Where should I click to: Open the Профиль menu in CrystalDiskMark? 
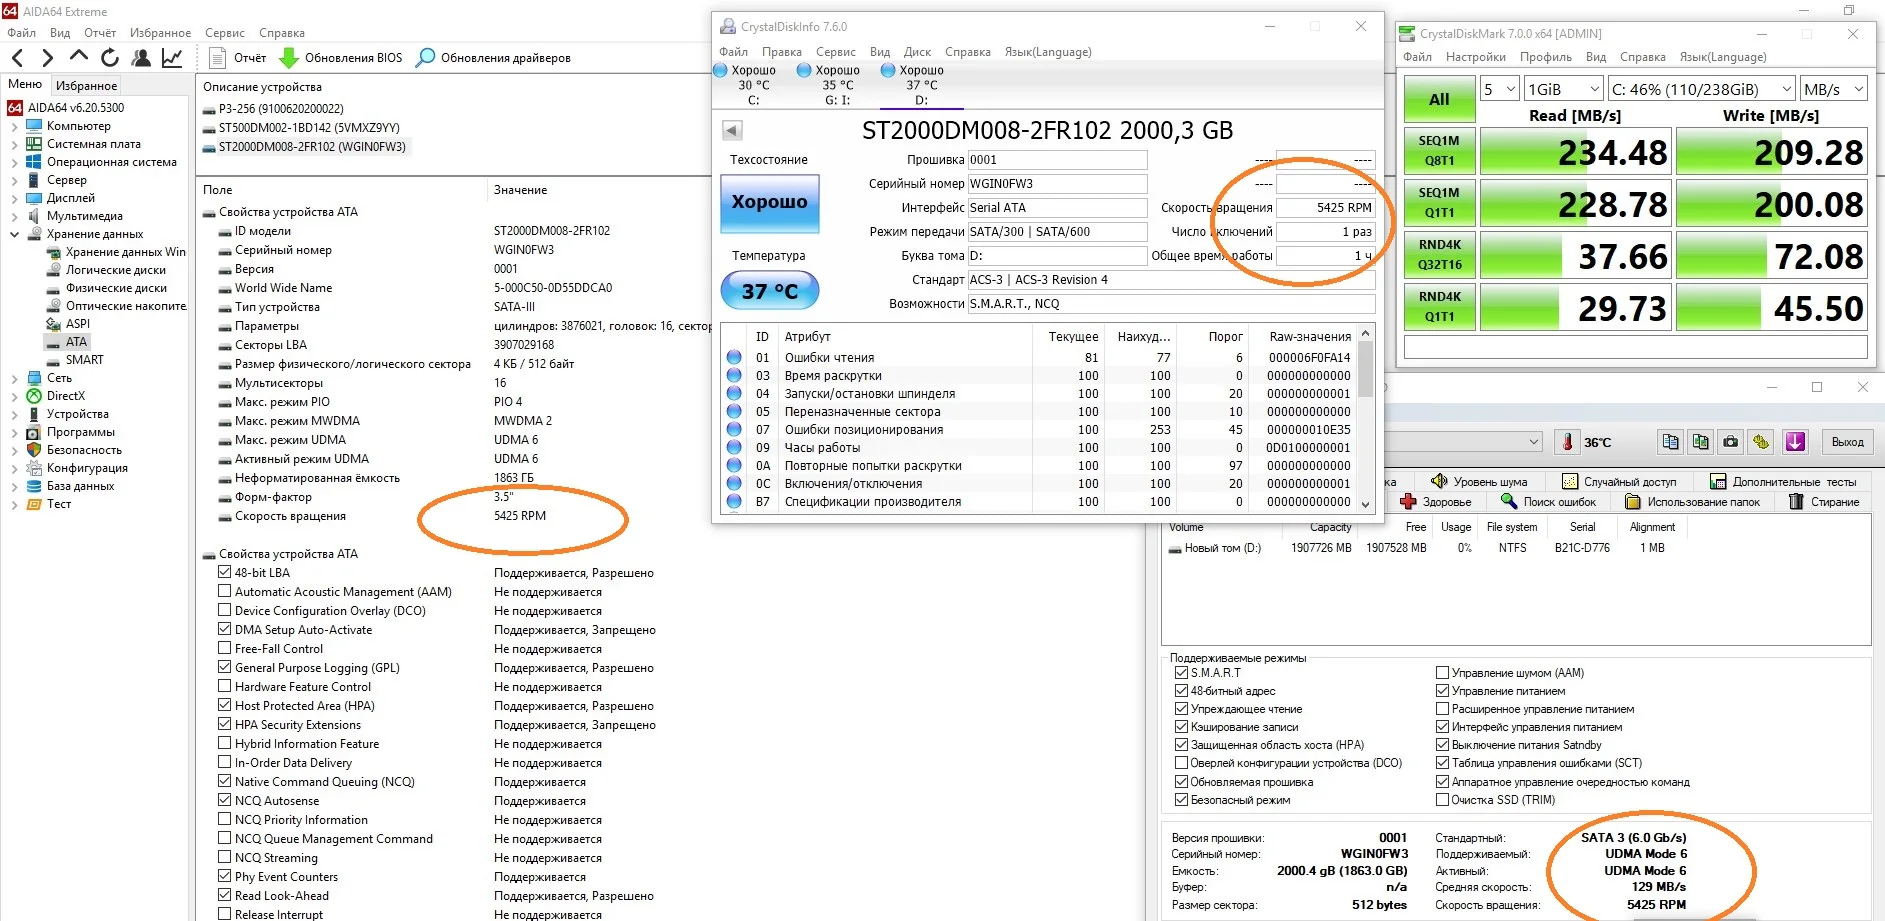pos(1546,57)
